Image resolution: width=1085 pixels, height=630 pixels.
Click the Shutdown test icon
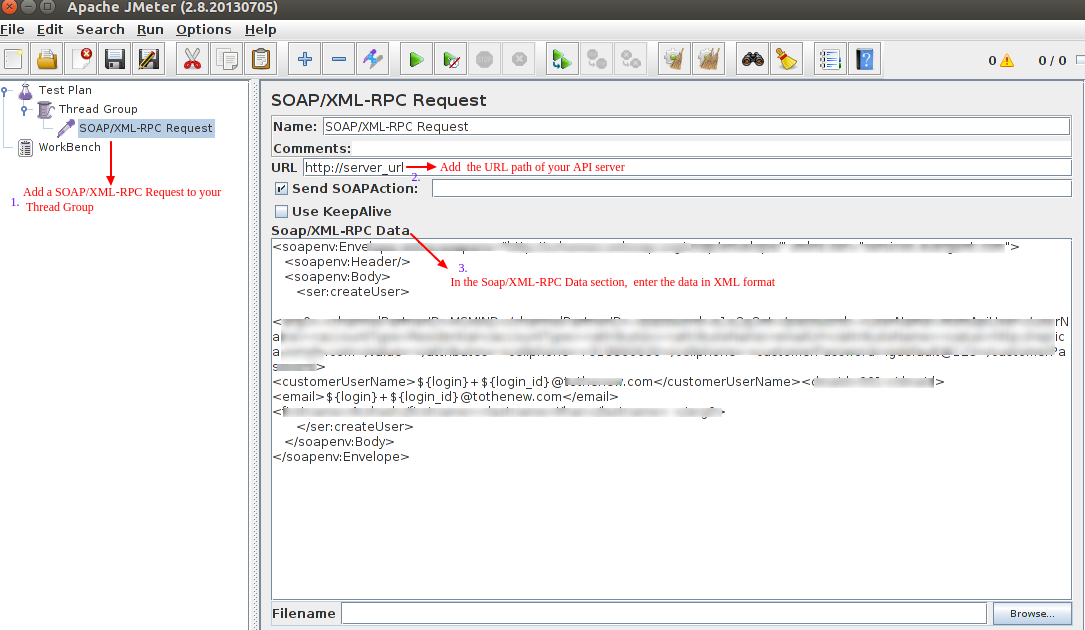click(519, 60)
